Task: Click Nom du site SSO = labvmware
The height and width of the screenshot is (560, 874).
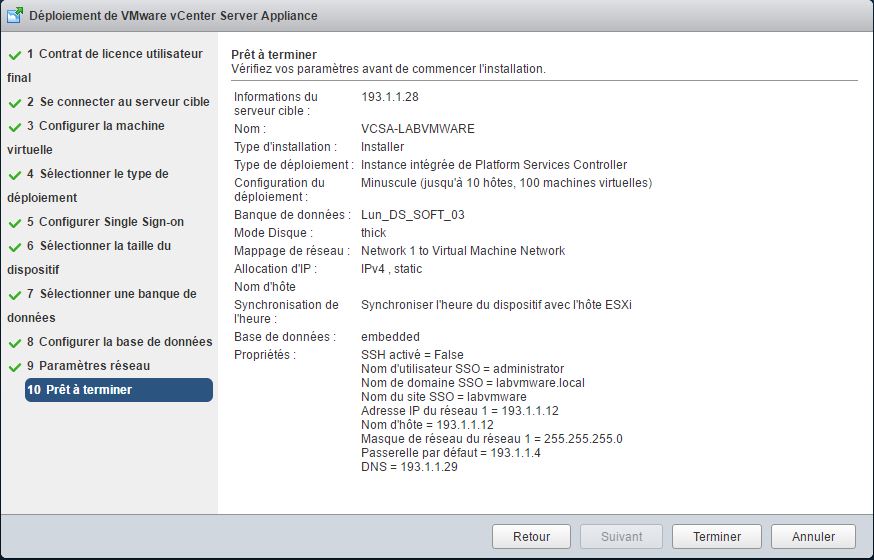Action: point(444,397)
